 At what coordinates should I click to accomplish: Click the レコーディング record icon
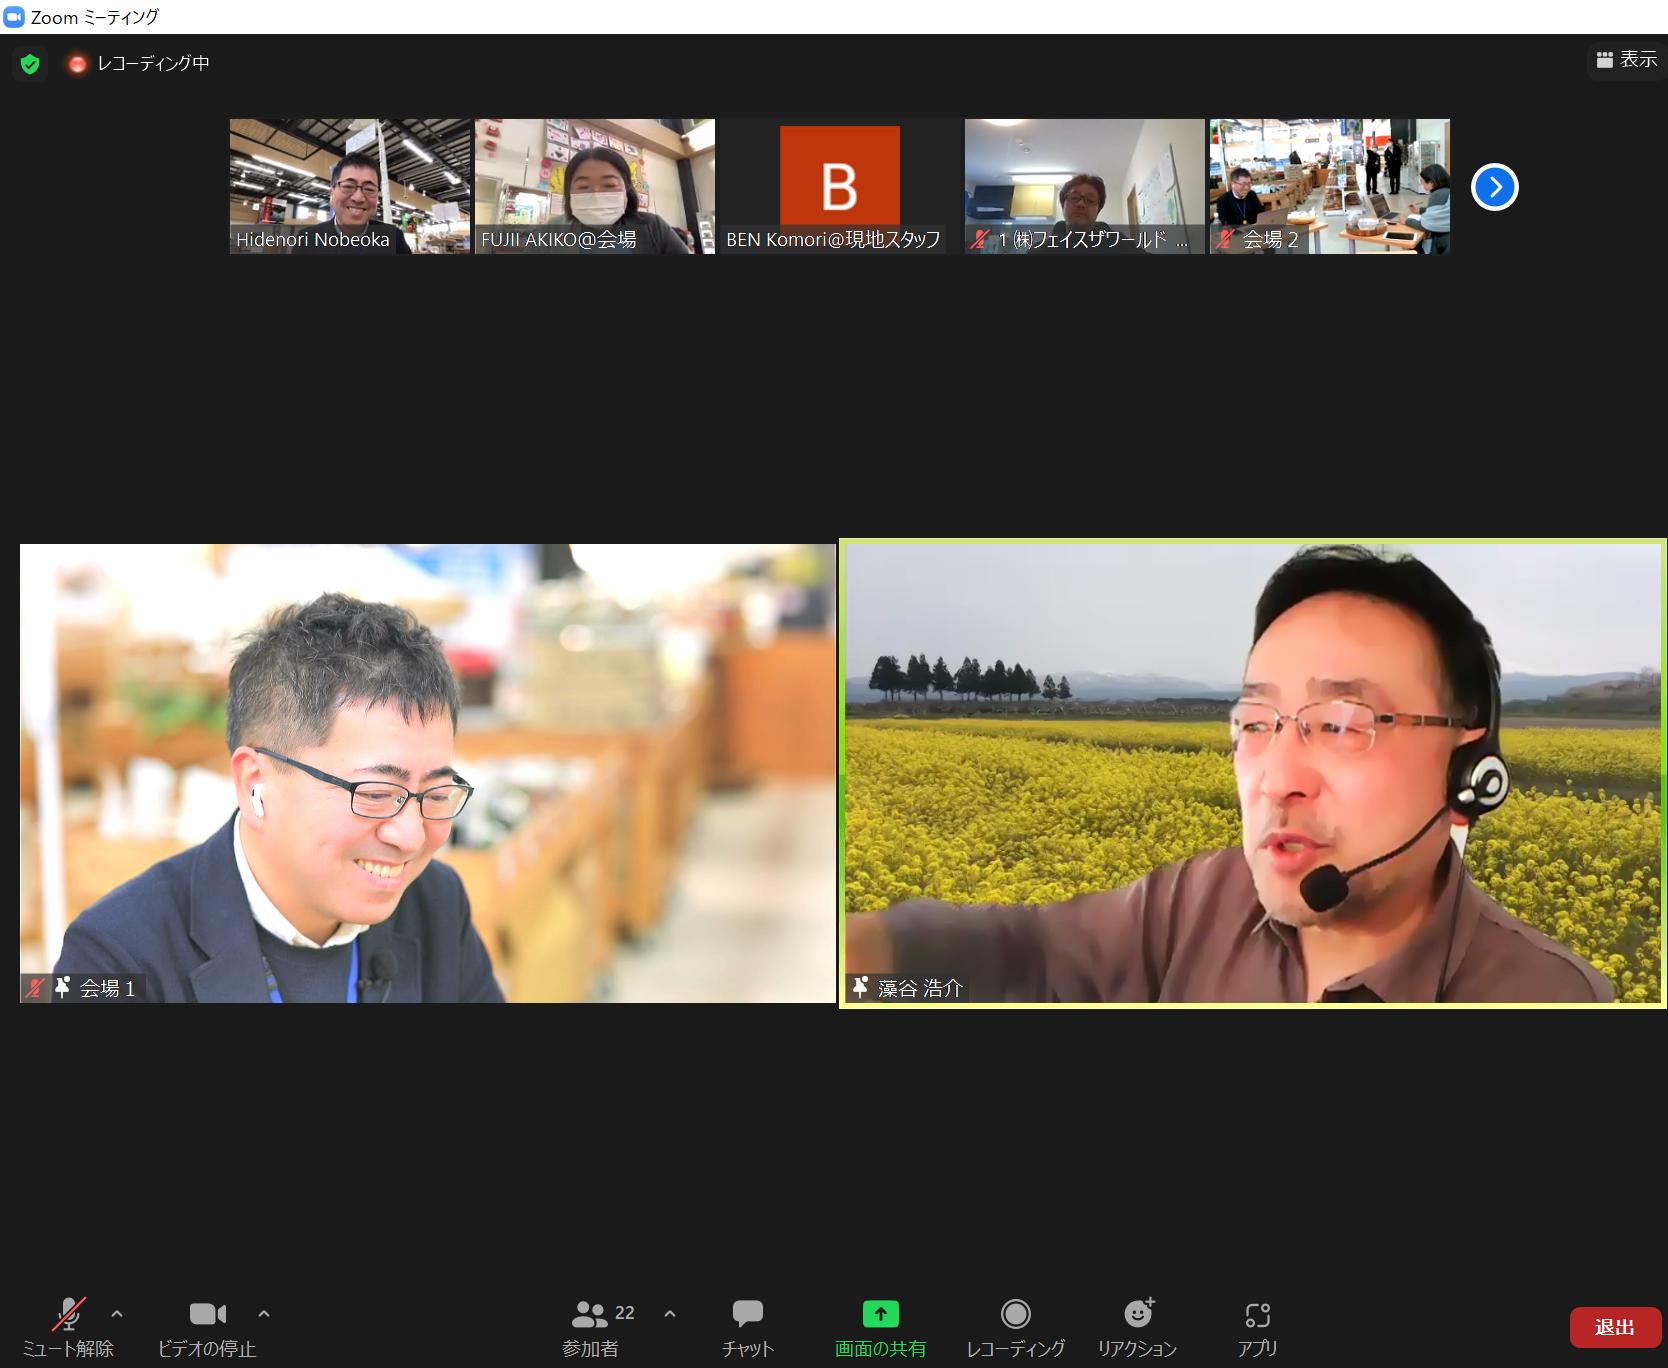coord(1016,1314)
